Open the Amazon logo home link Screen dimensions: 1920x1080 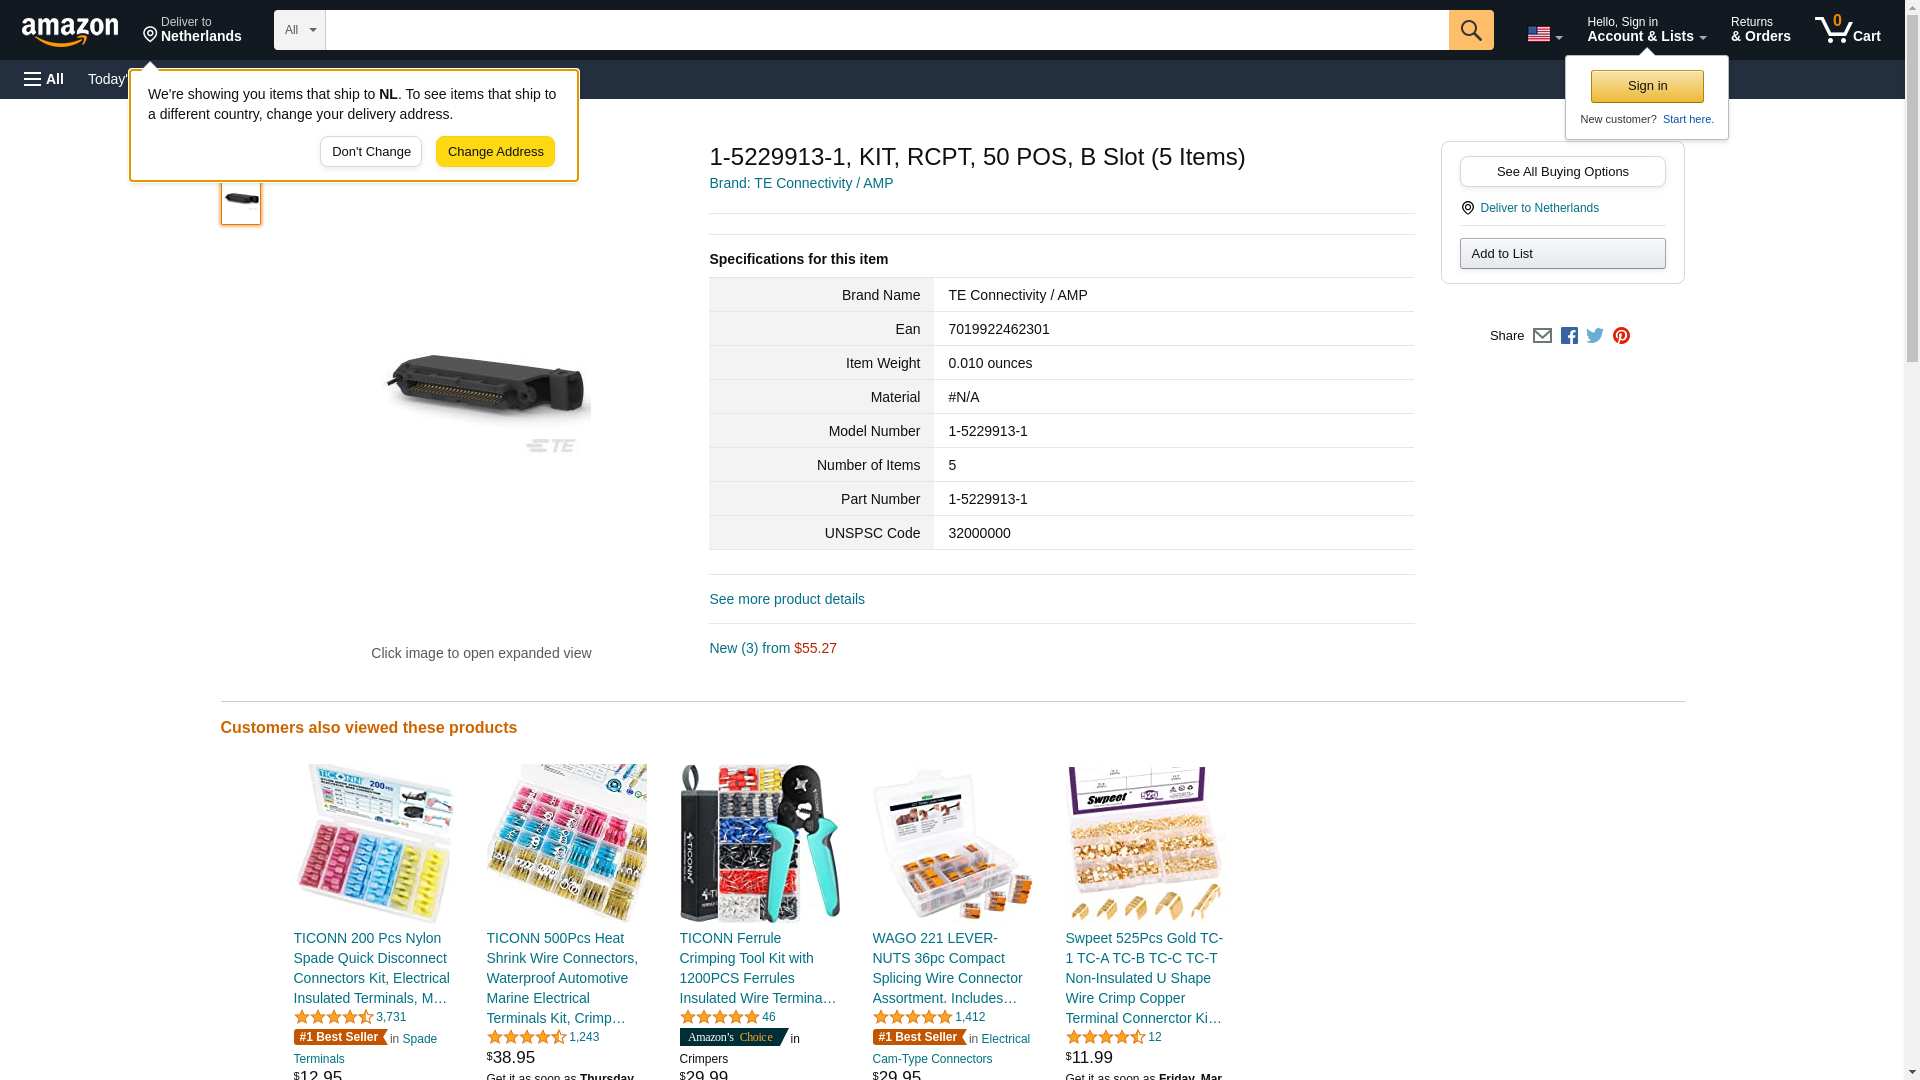click(70, 31)
